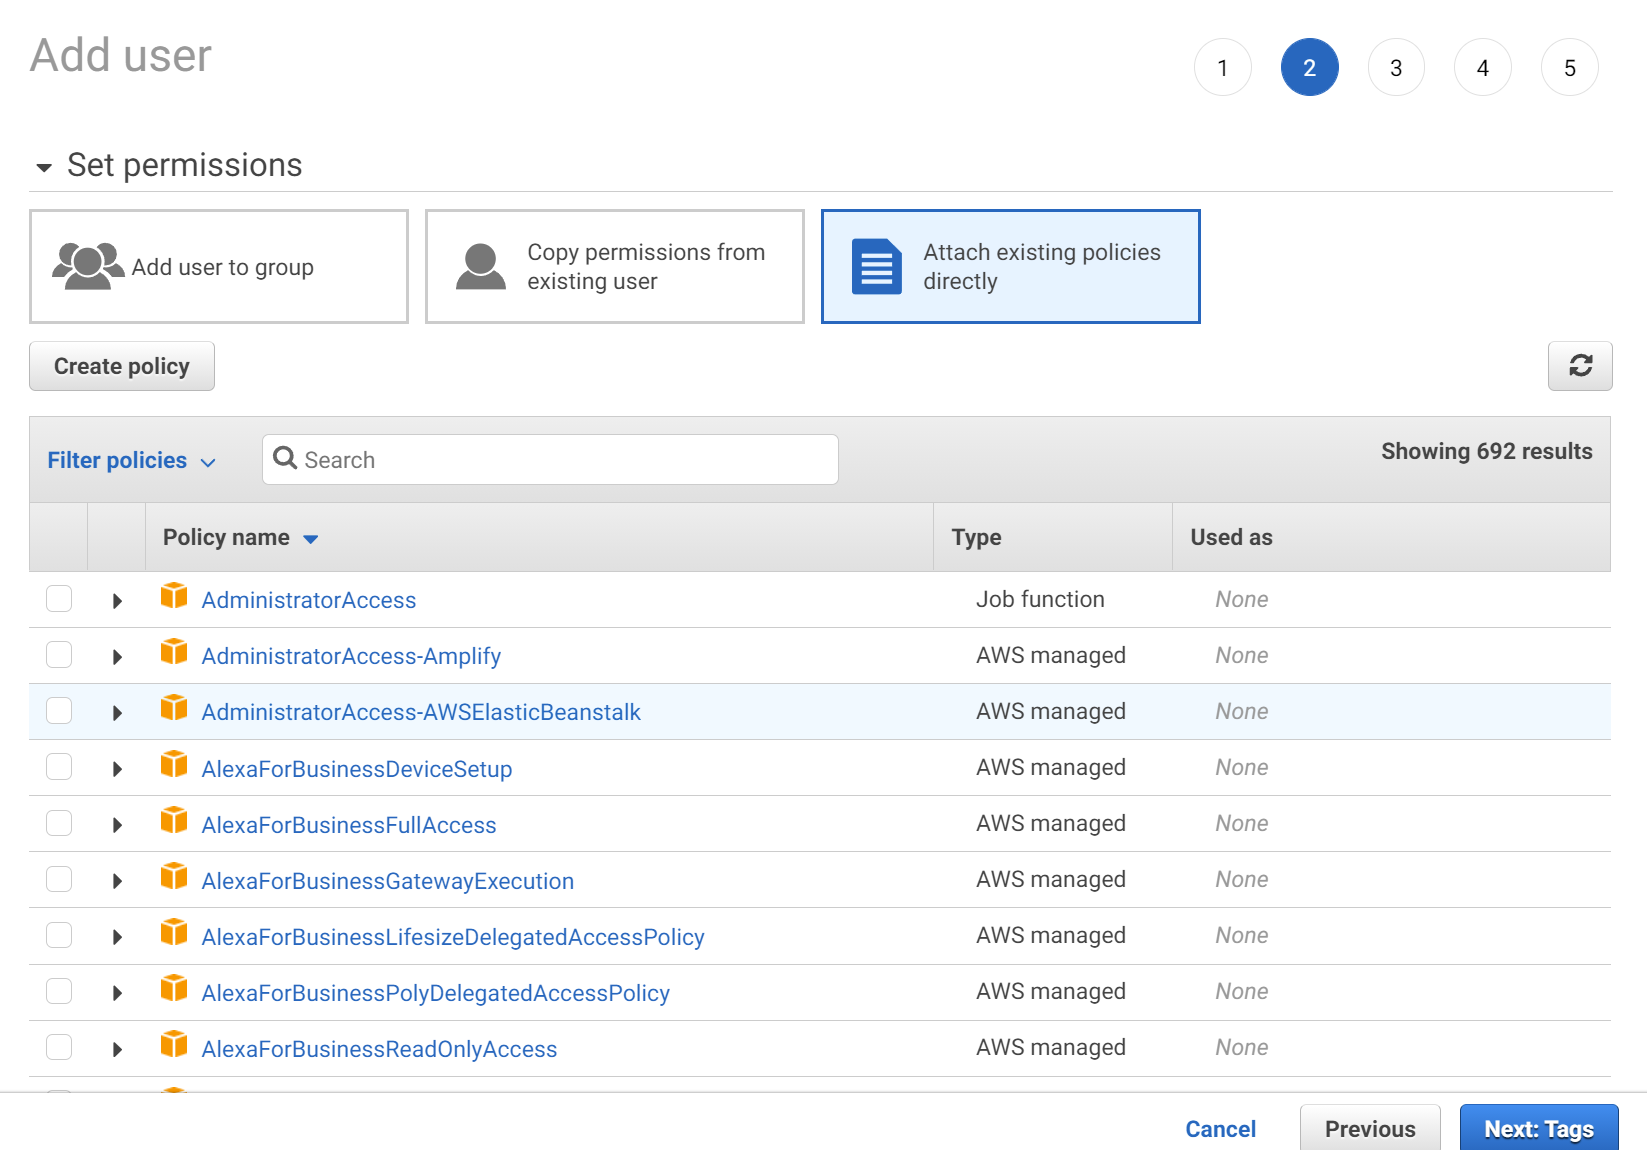Image resolution: width=1647 pixels, height=1150 pixels.
Task: Check the AdministratorAccess policy checkbox
Action: pyautogui.click(x=59, y=599)
